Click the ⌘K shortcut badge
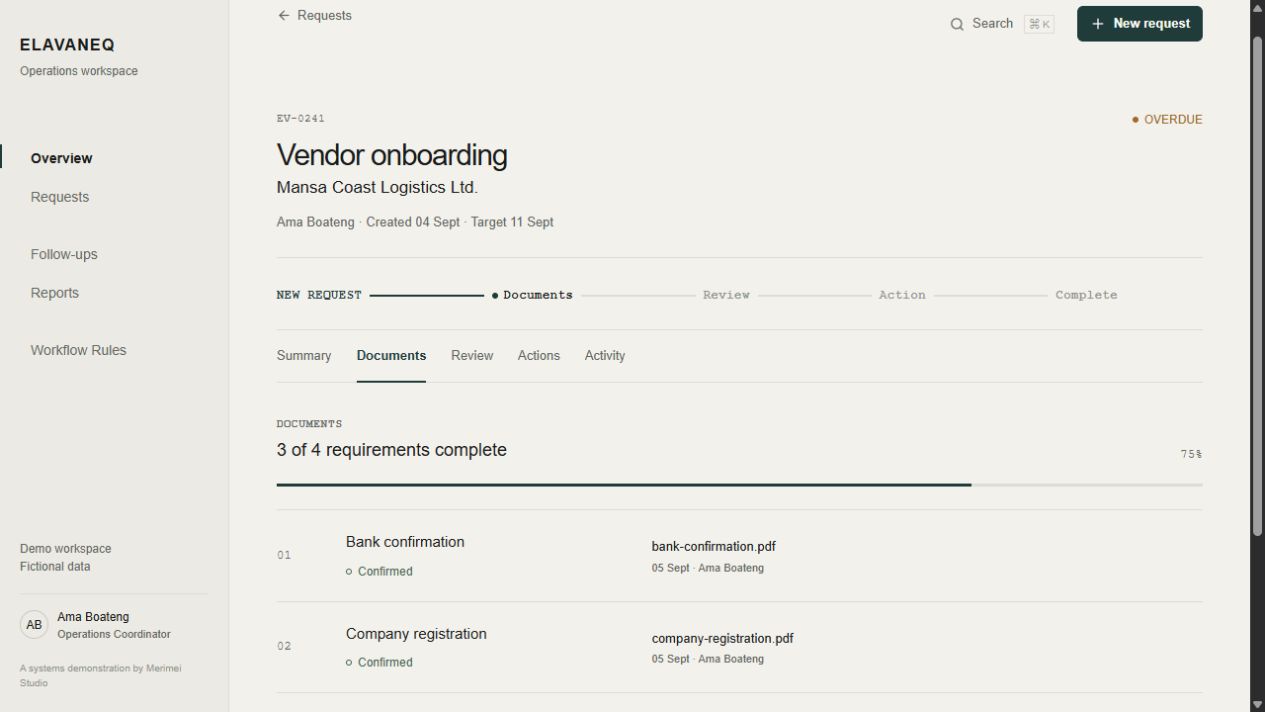Screen dimensions: 1265x712 (1039, 24)
